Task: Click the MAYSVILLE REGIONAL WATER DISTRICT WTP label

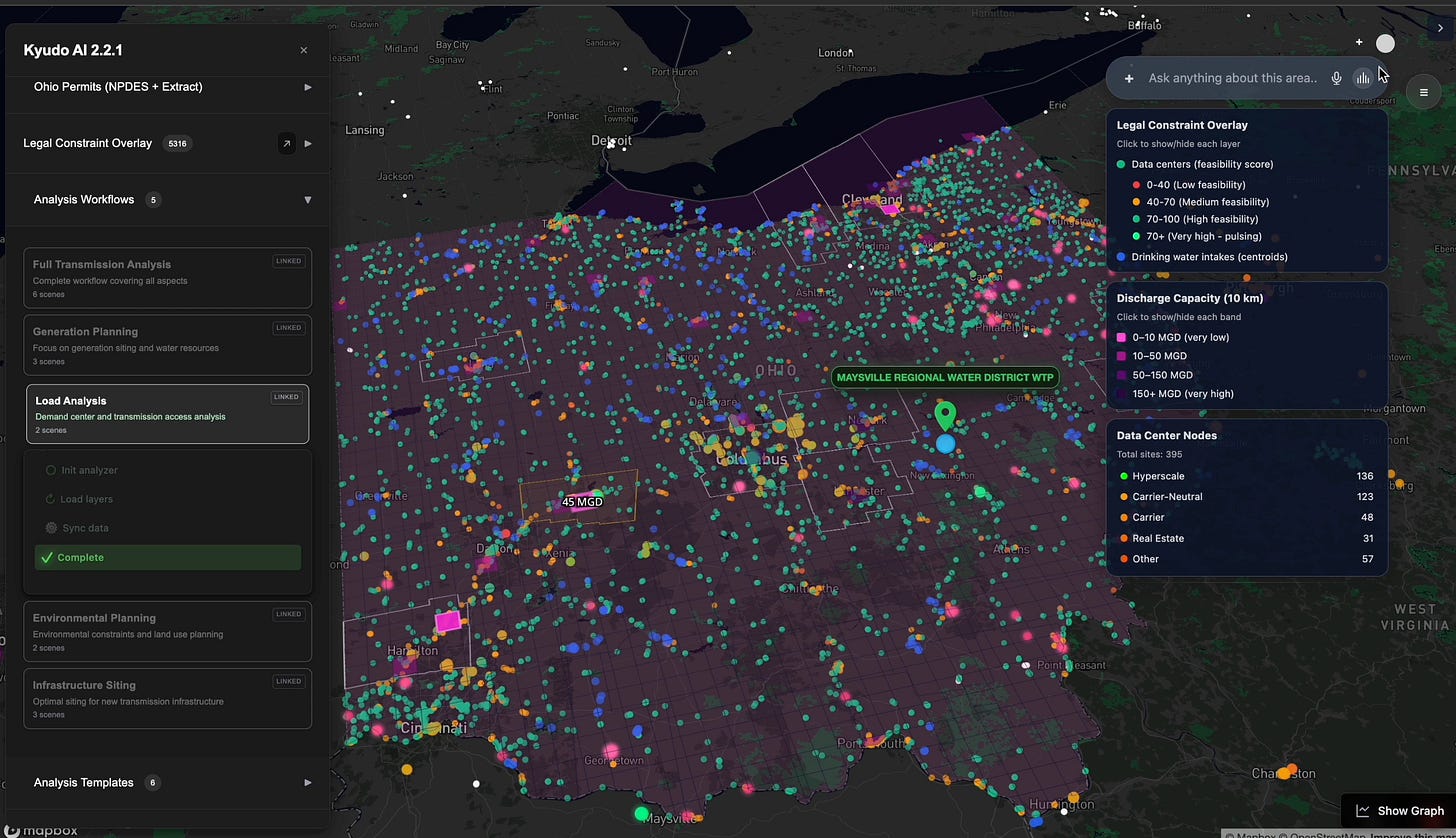Action: tap(945, 378)
